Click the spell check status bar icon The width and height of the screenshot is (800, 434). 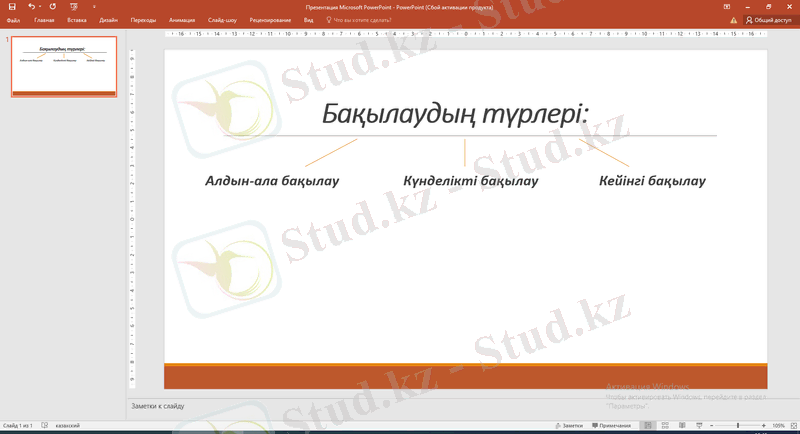point(45,425)
